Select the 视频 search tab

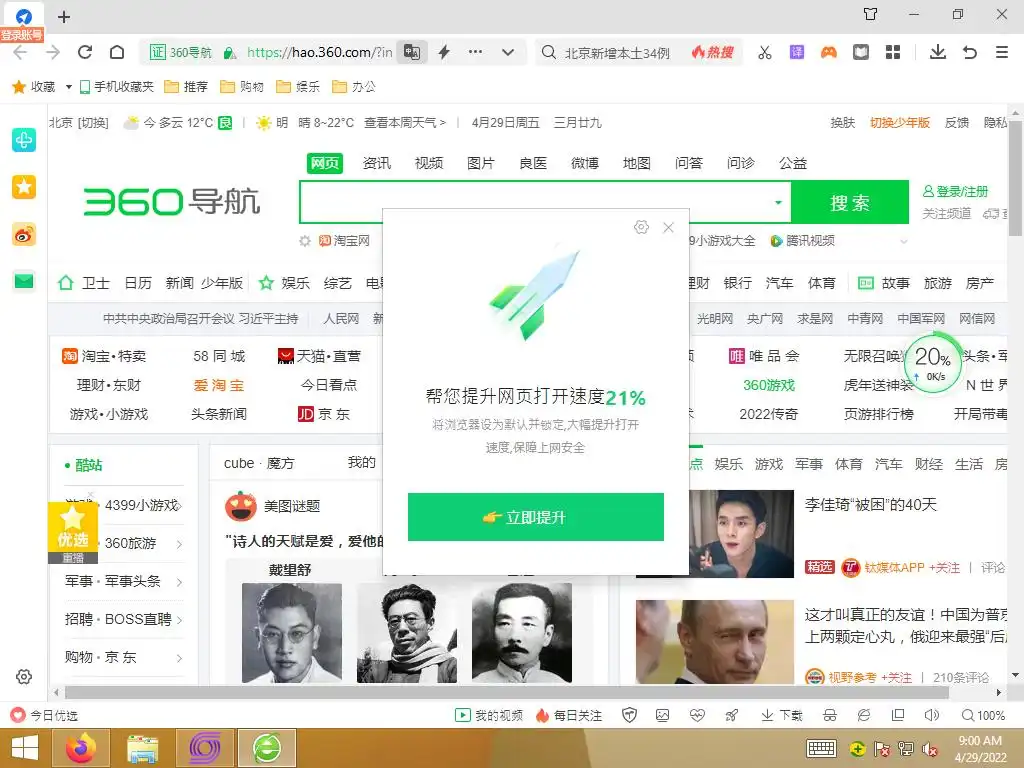[429, 163]
